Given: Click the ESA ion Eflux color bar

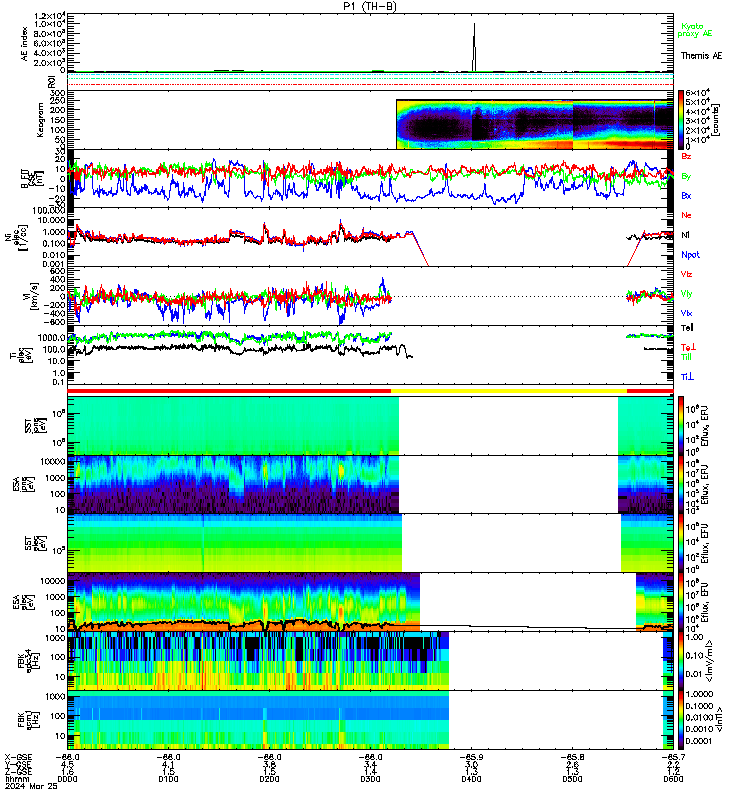Looking at the screenshot, I should [681, 484].
